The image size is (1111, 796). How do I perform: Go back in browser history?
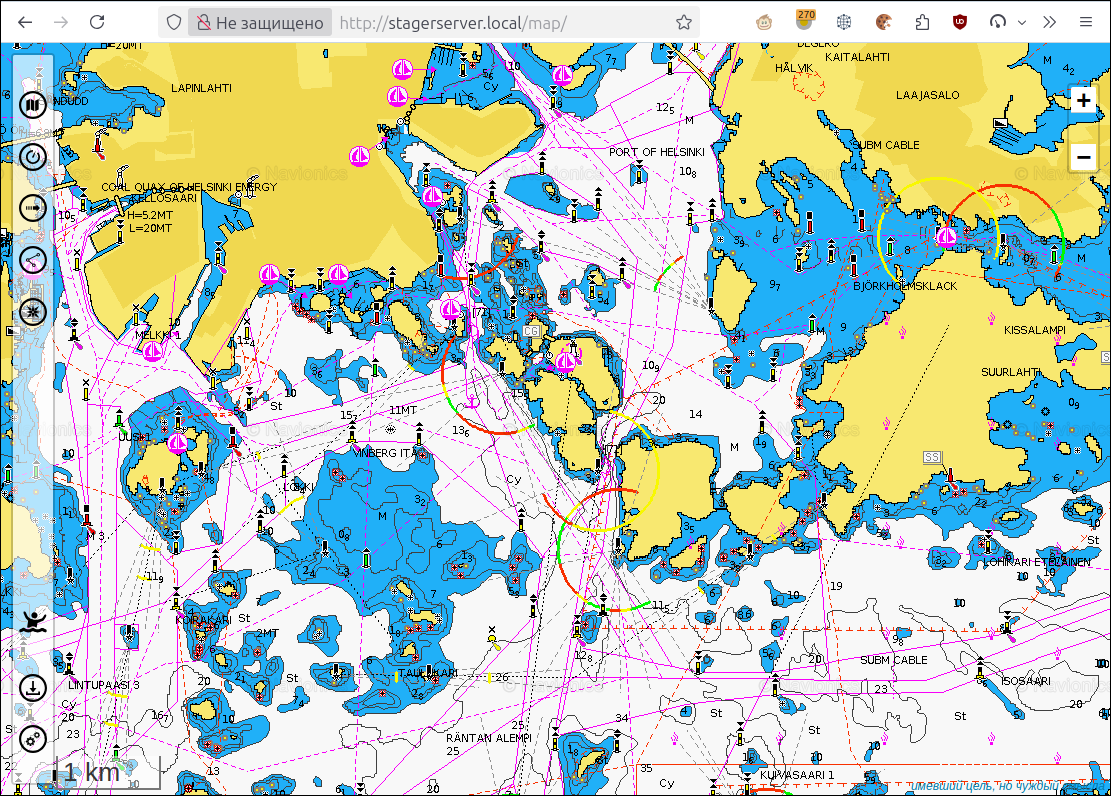tap(26, 23)
